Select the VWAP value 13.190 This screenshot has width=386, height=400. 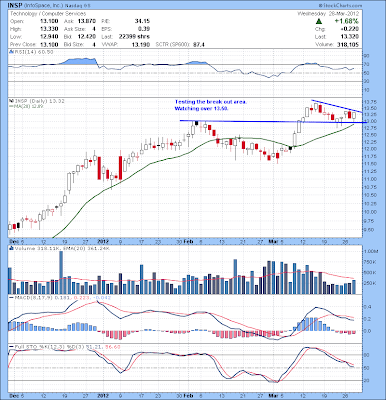click(x=141, y=44)
